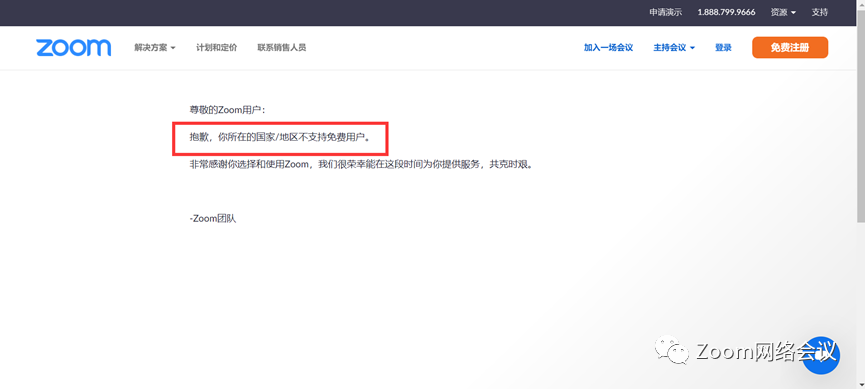The image size is (865, 389).
Task: Select text 抱歉，你所在的国家/地区不支持免费用户。
Action: coord(280,137)
